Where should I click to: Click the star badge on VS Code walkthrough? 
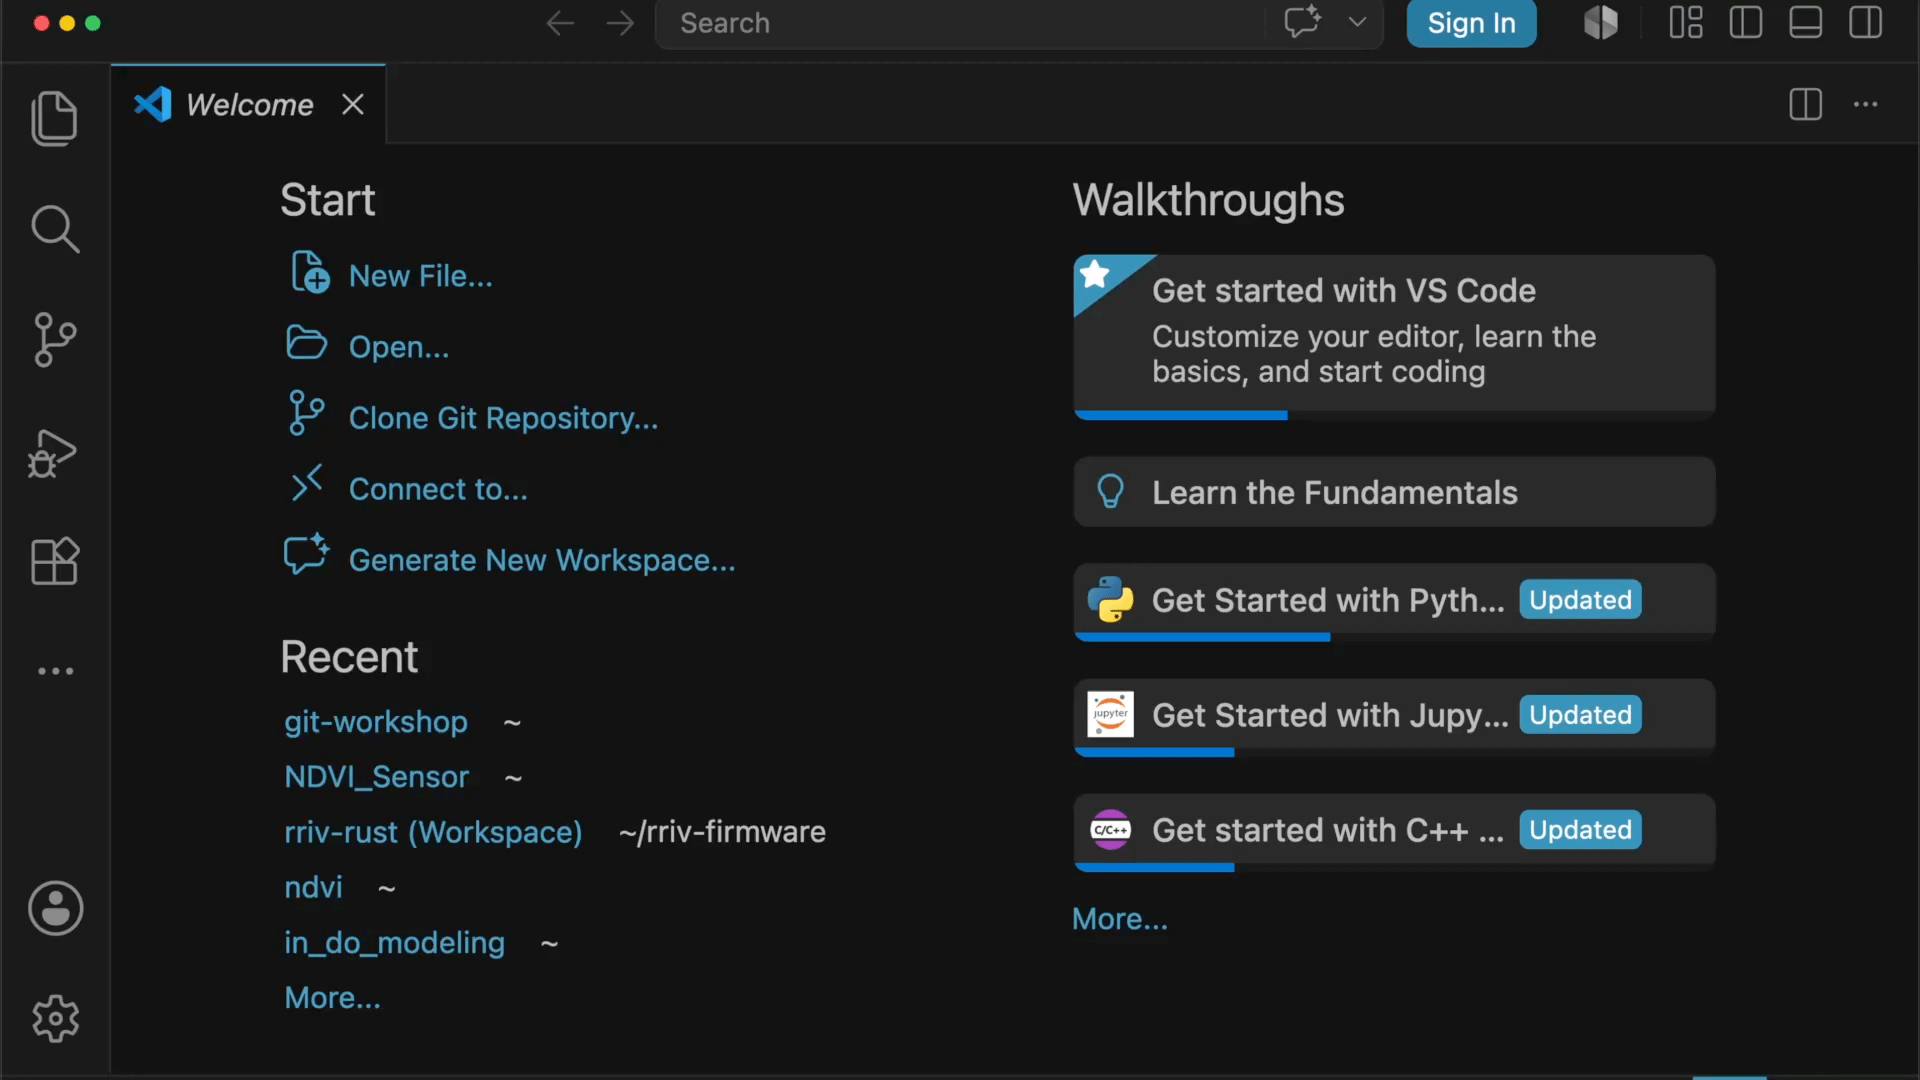click(1096, 274)
